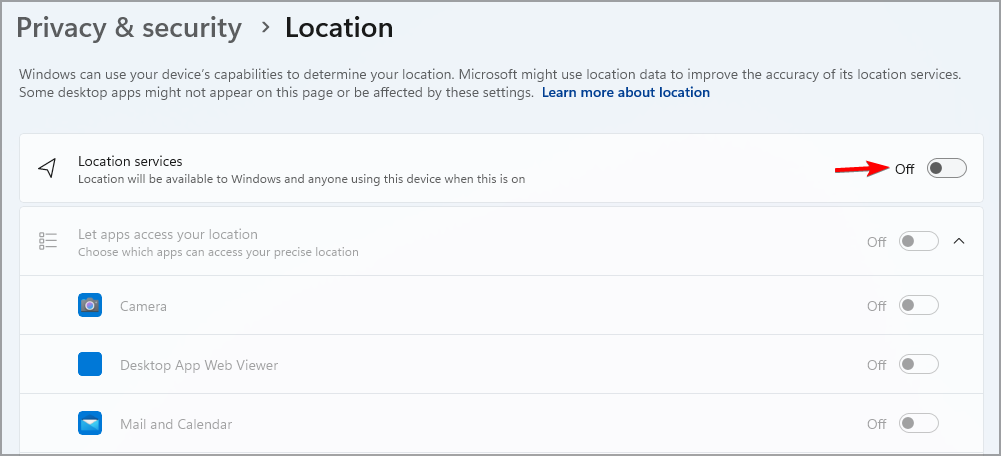1001x456 pixels.
Task: Enable location access for Camera
Action: tap(918, 306)
